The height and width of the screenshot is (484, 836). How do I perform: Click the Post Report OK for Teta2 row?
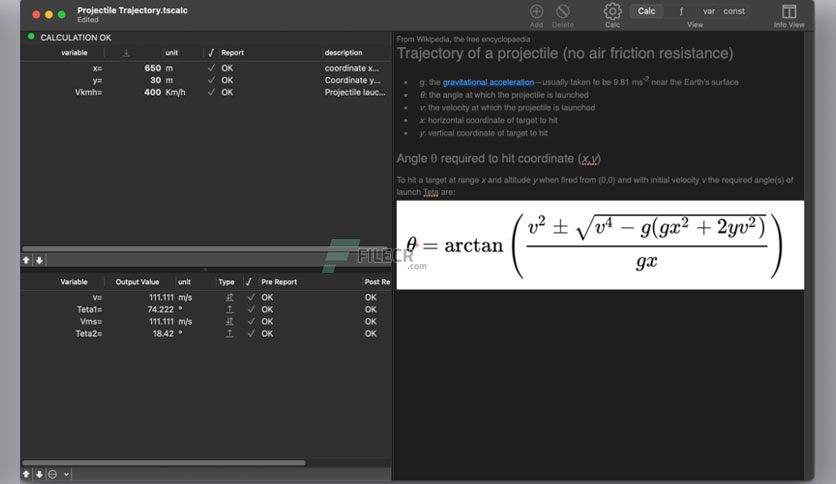point(371,333)
